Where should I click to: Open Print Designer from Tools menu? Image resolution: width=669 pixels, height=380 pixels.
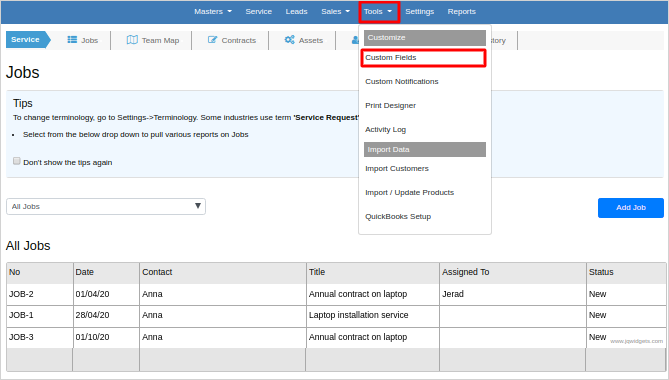(390, 105)
